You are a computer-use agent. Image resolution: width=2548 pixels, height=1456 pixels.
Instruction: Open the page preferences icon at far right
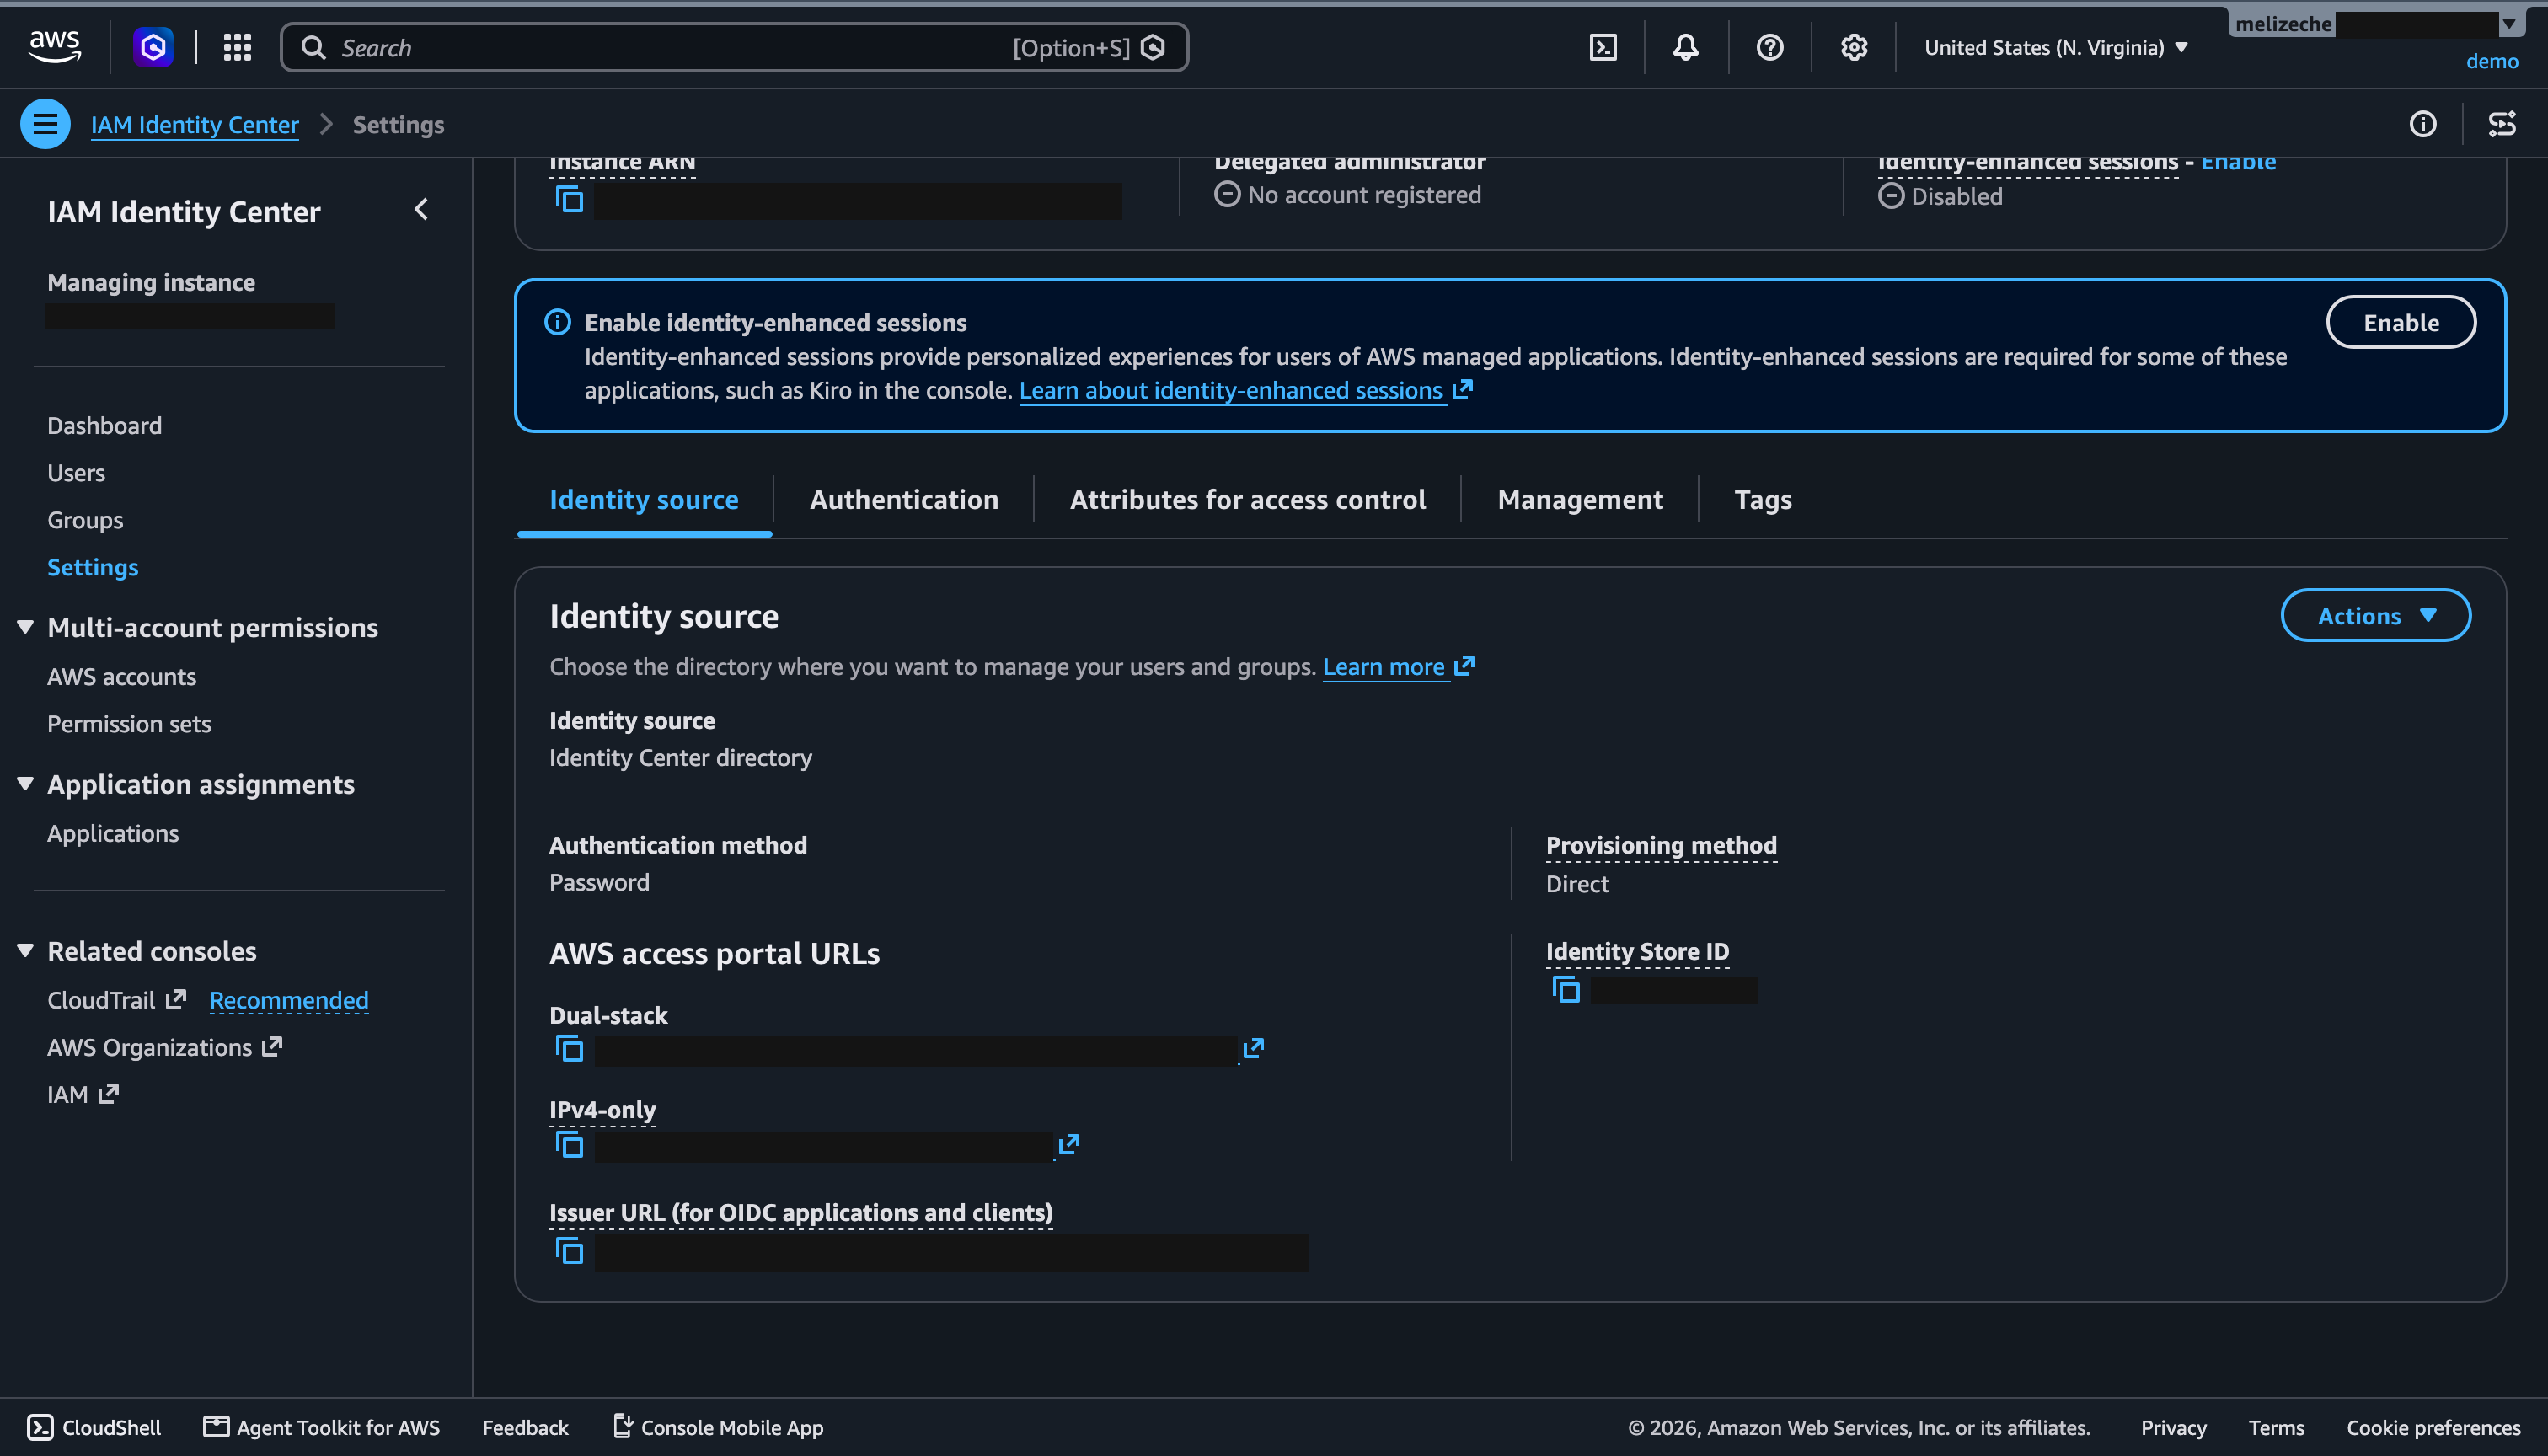pos(2502,124)
